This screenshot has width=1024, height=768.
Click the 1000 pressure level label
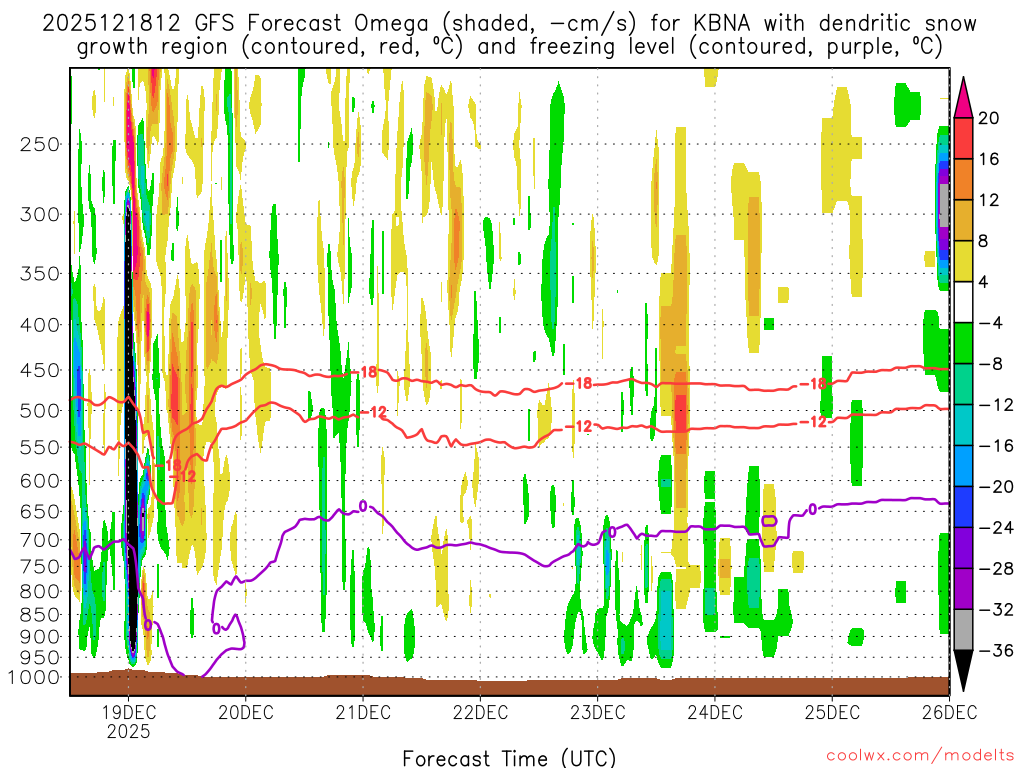tap(34, 677)
